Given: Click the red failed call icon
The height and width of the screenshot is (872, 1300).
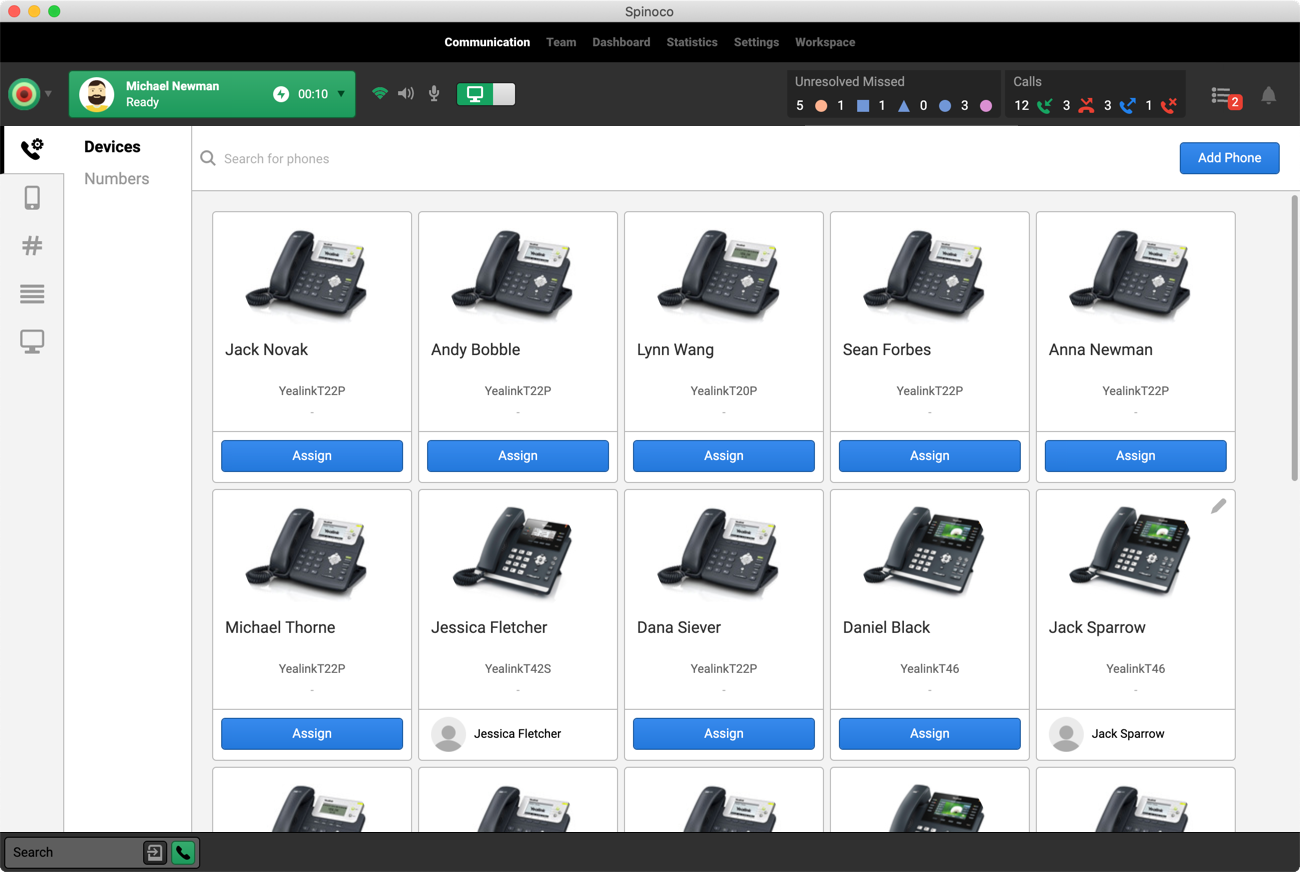Looking at the screenshot, I should click(x=1169, y=105).
